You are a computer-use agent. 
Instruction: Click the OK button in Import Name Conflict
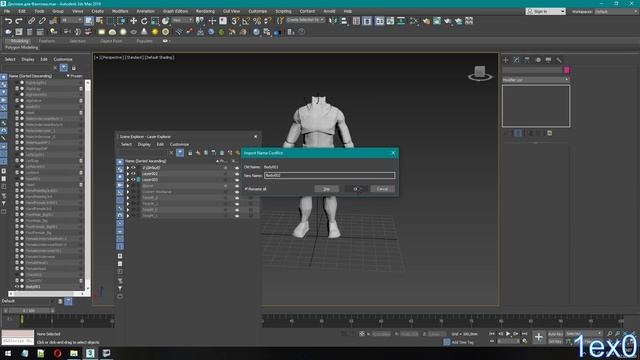355,189
